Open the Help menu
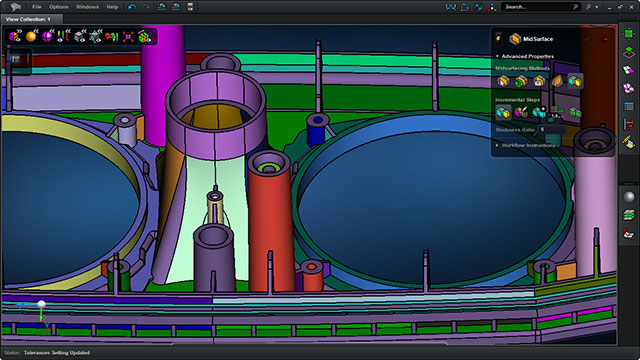Screen dimensions: 640x360 point(112,7)
